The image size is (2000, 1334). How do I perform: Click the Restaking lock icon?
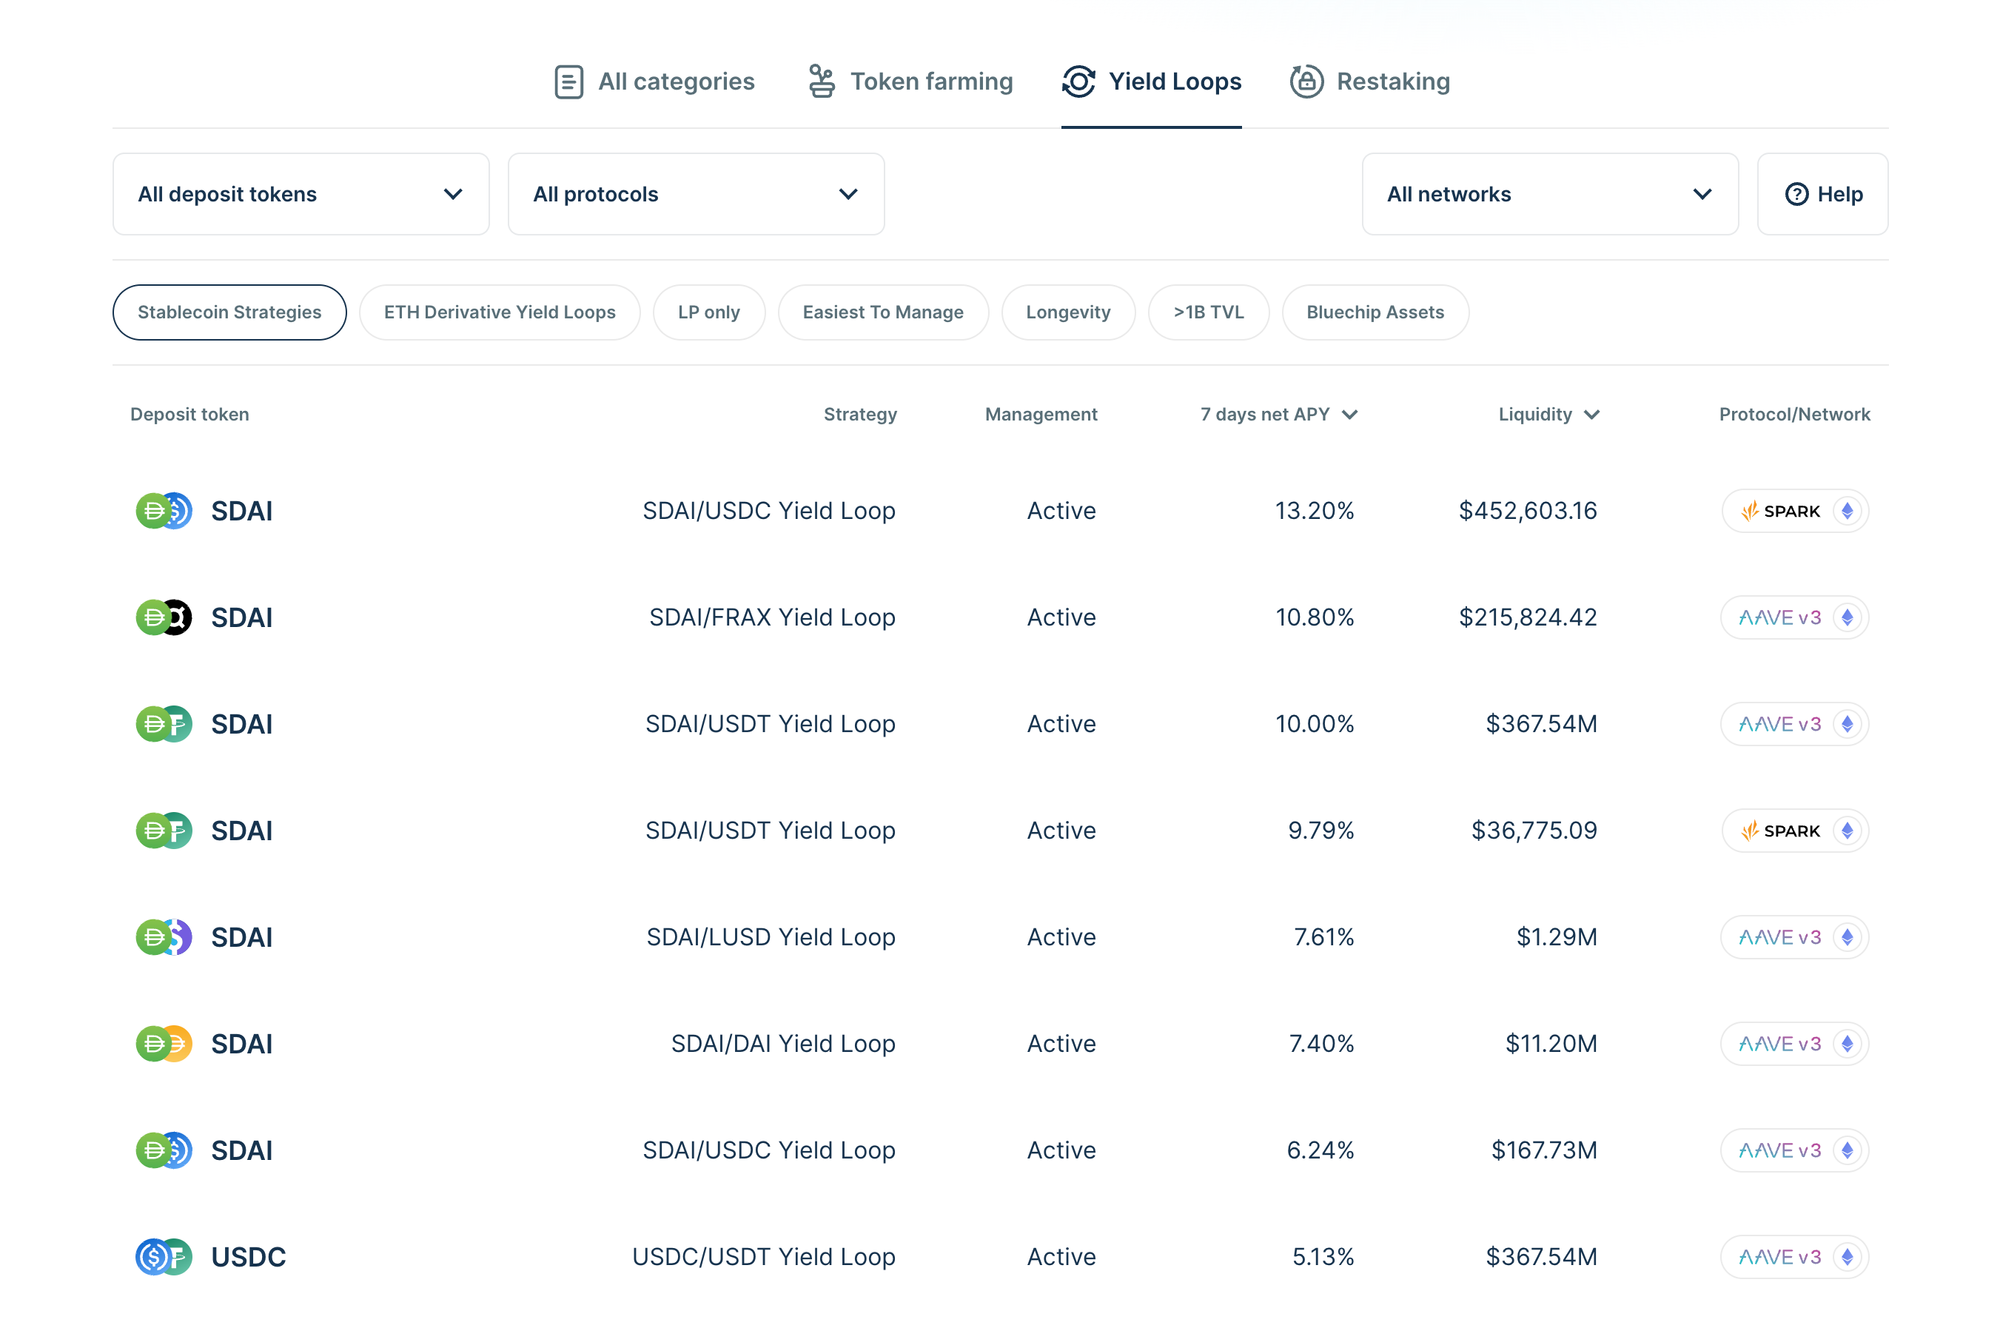(1306, 82)
